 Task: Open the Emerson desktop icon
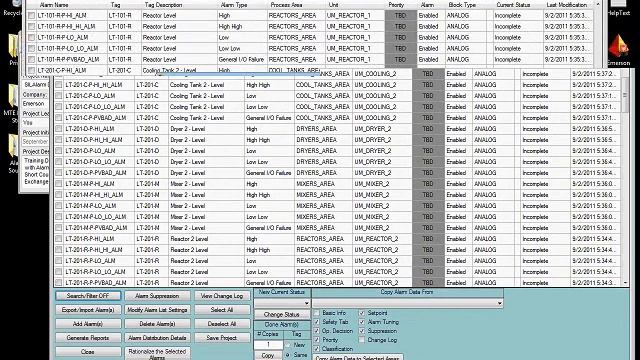click(618, 50)
